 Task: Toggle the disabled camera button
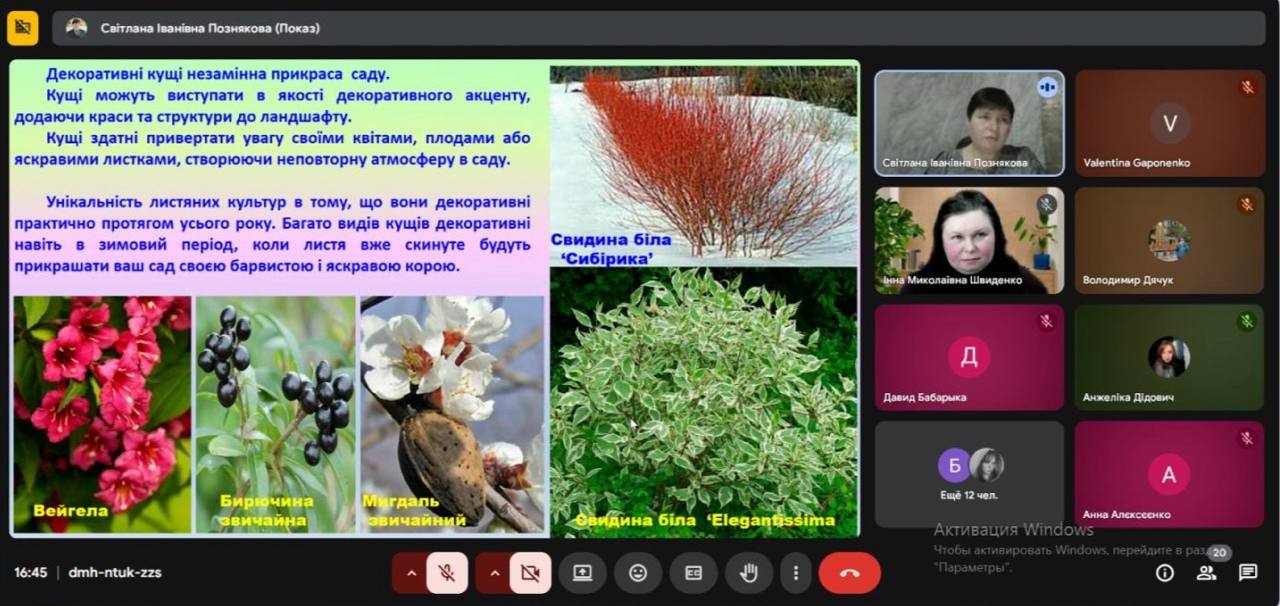[530, 573]
